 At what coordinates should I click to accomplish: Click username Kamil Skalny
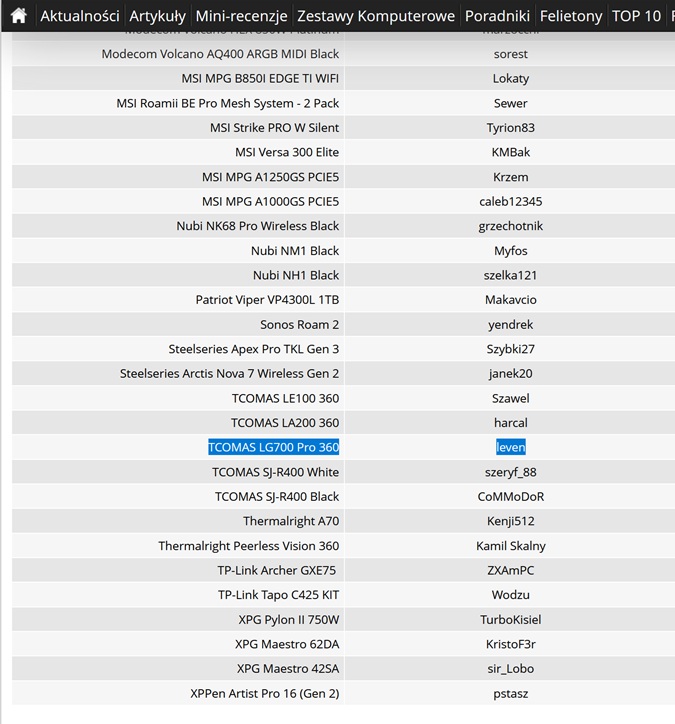tap(511, 546)
